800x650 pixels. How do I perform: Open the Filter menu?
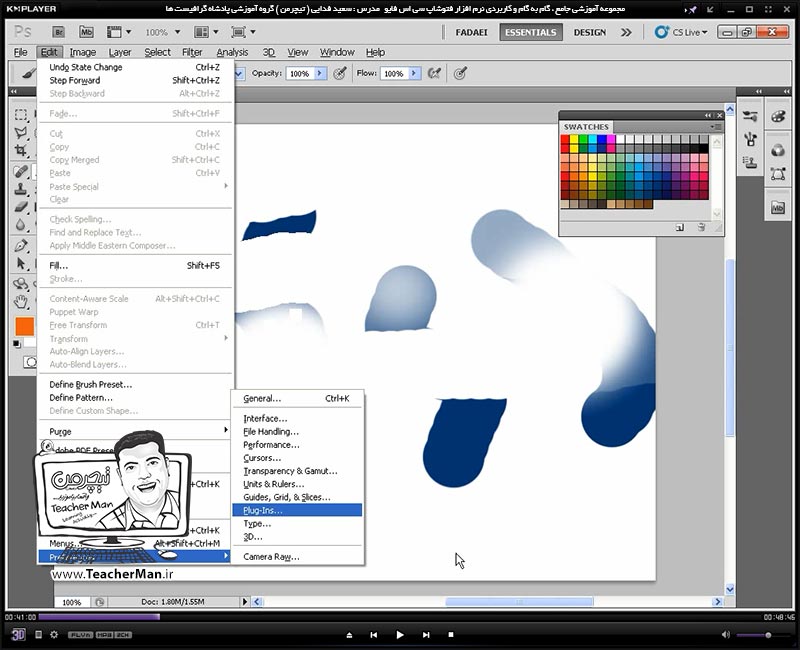click(192, 52)
